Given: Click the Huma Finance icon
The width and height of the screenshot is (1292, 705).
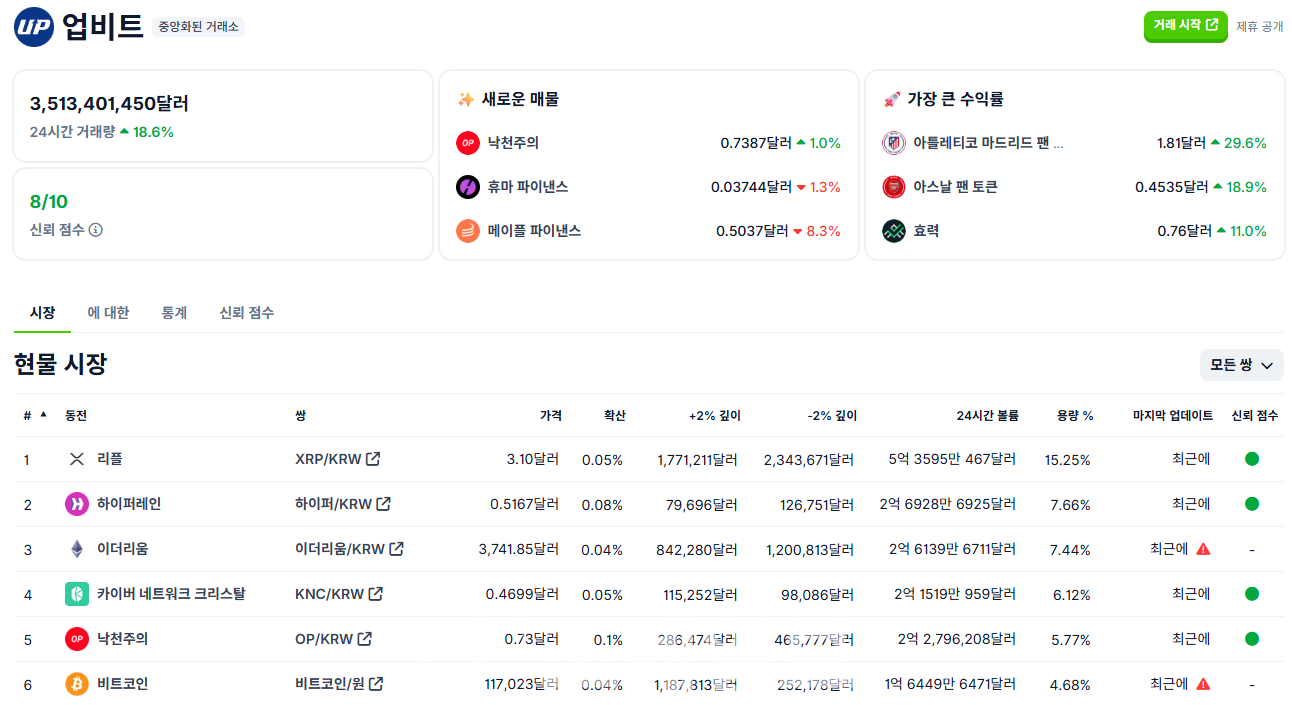Looking at the screenshot, I should [x=467, y=187].
